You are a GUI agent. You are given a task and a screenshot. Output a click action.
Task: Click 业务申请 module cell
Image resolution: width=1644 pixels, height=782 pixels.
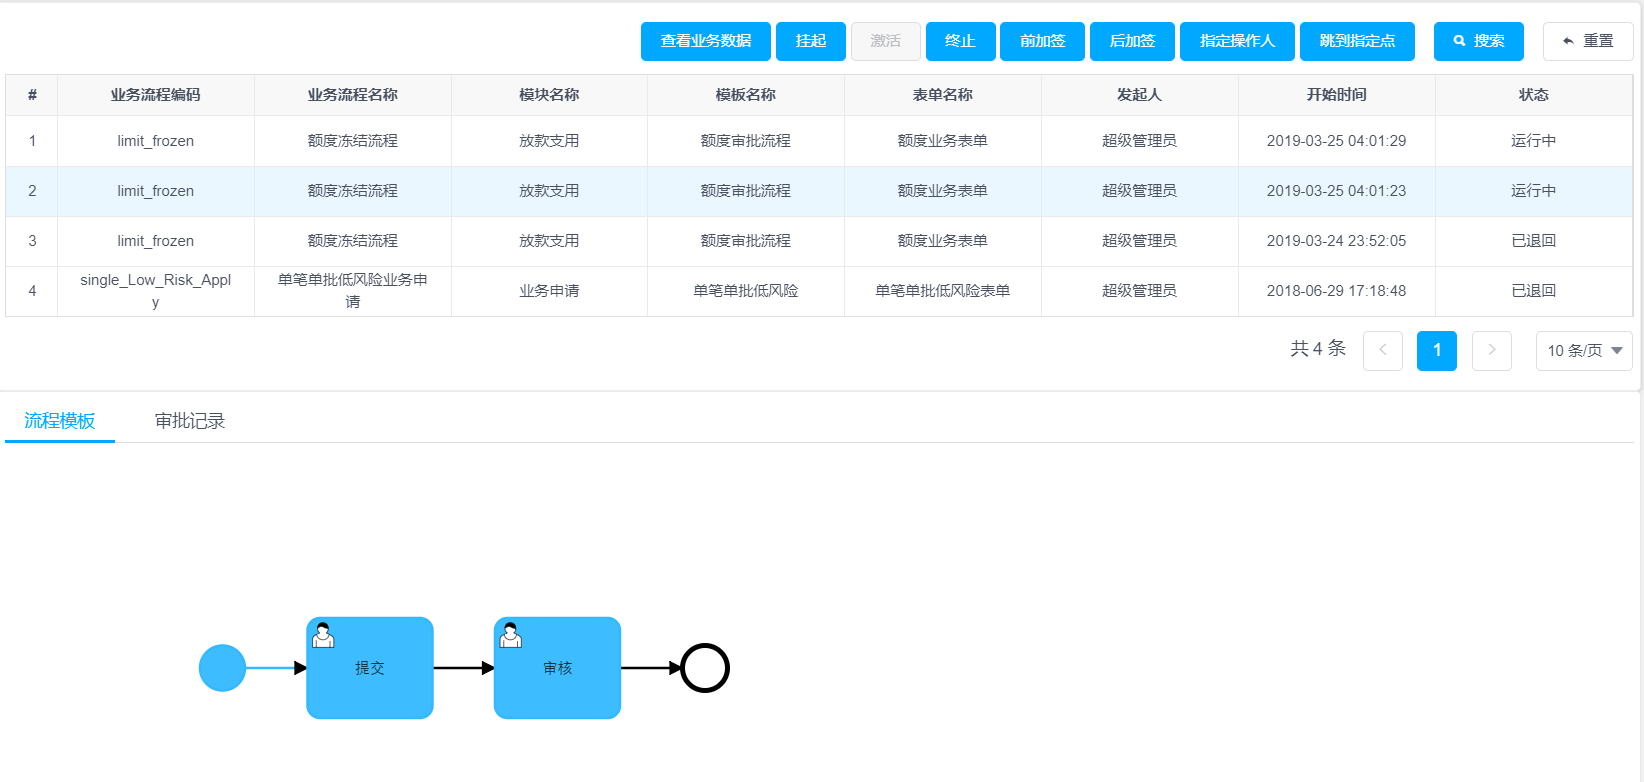pyautogui.click(x=549, y=291)
